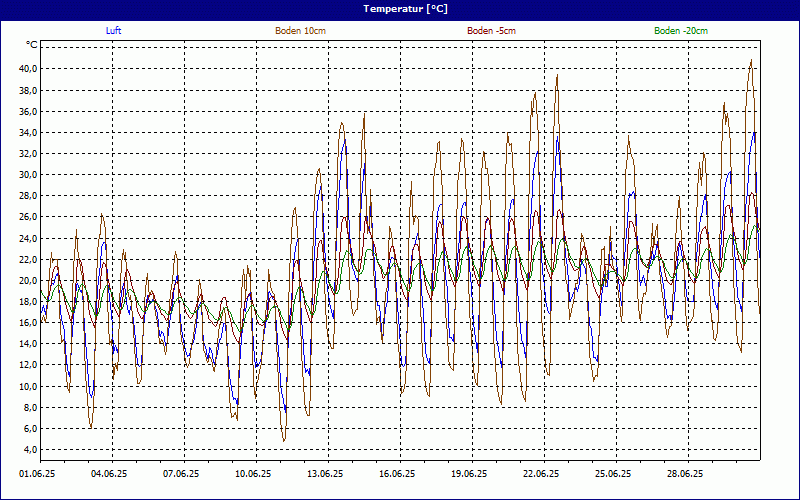The width and height of the screenshot is (800, 500).
Task: Click the 10.06.25 x-axis label
Action: pyautogui.click(x=253, y=474)
